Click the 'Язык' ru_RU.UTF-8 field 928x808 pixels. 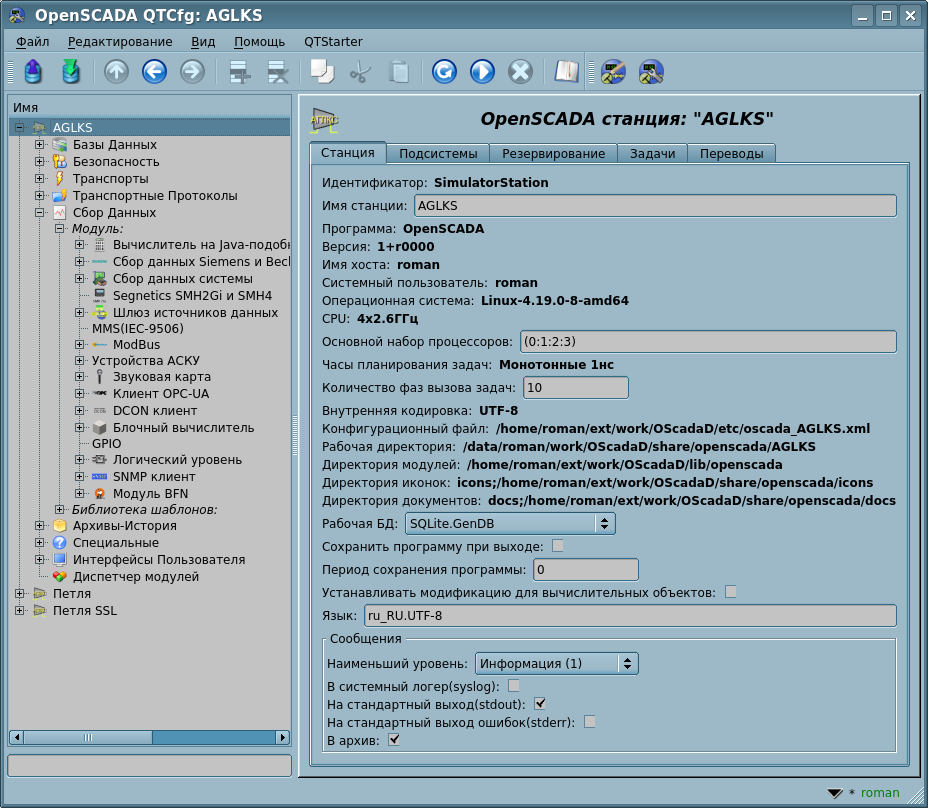[x=630, y=616]
